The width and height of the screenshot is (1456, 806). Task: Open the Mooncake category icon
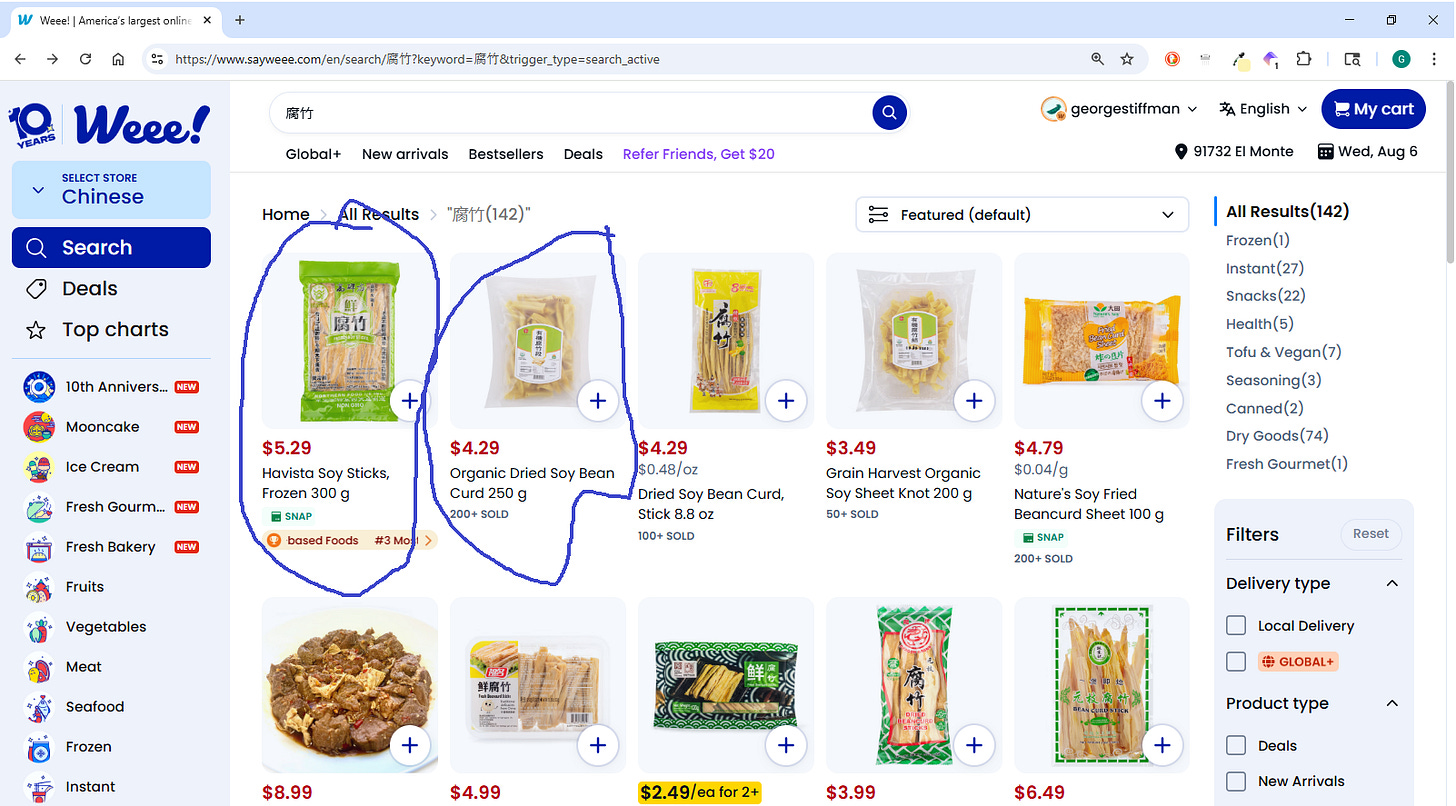39,427
